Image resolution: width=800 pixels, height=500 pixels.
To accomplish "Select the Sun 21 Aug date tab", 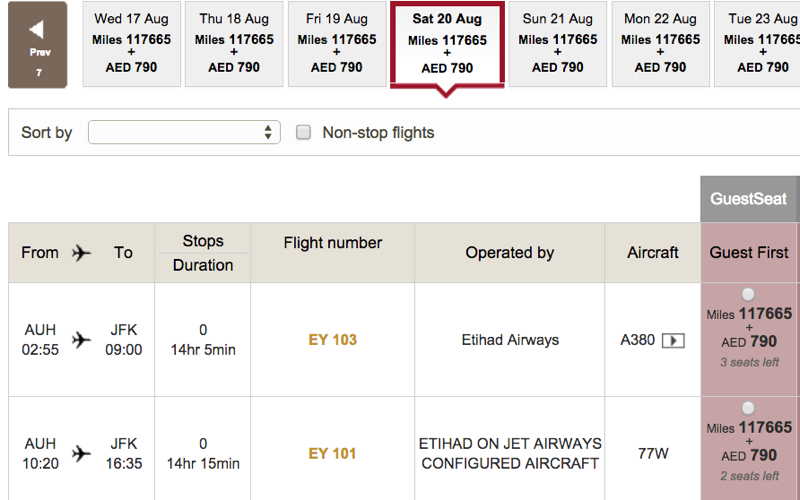I will point(558,44).
